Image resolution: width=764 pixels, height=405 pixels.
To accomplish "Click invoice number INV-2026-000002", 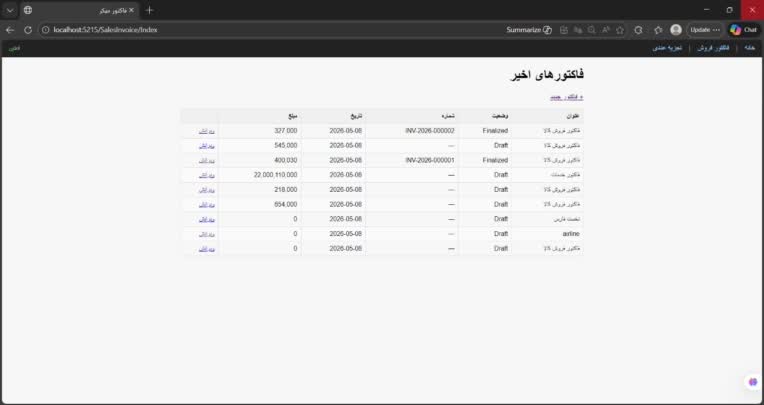I will (430, 131).
